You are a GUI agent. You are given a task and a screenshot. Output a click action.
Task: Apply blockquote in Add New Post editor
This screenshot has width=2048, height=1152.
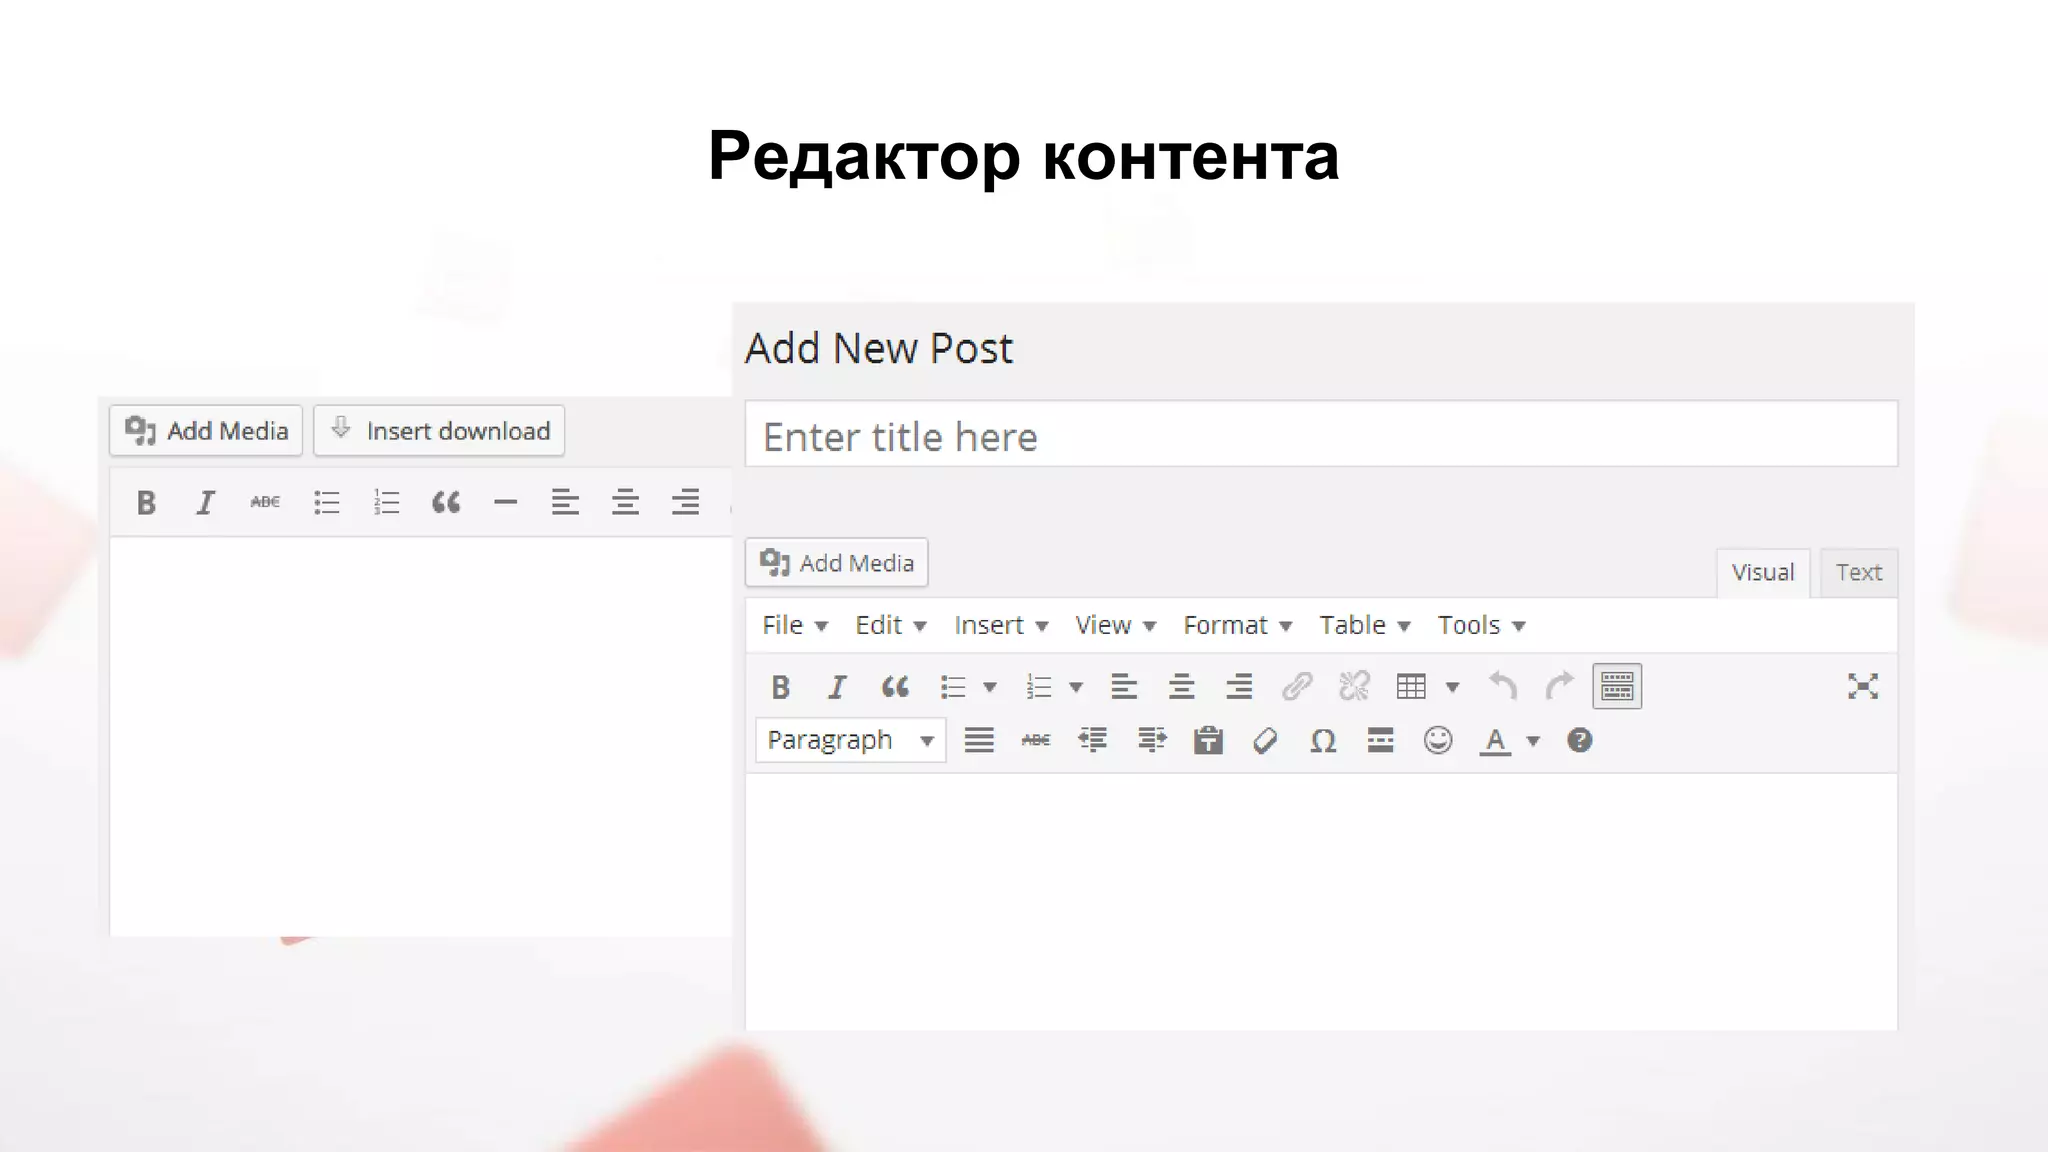(895, 687)
